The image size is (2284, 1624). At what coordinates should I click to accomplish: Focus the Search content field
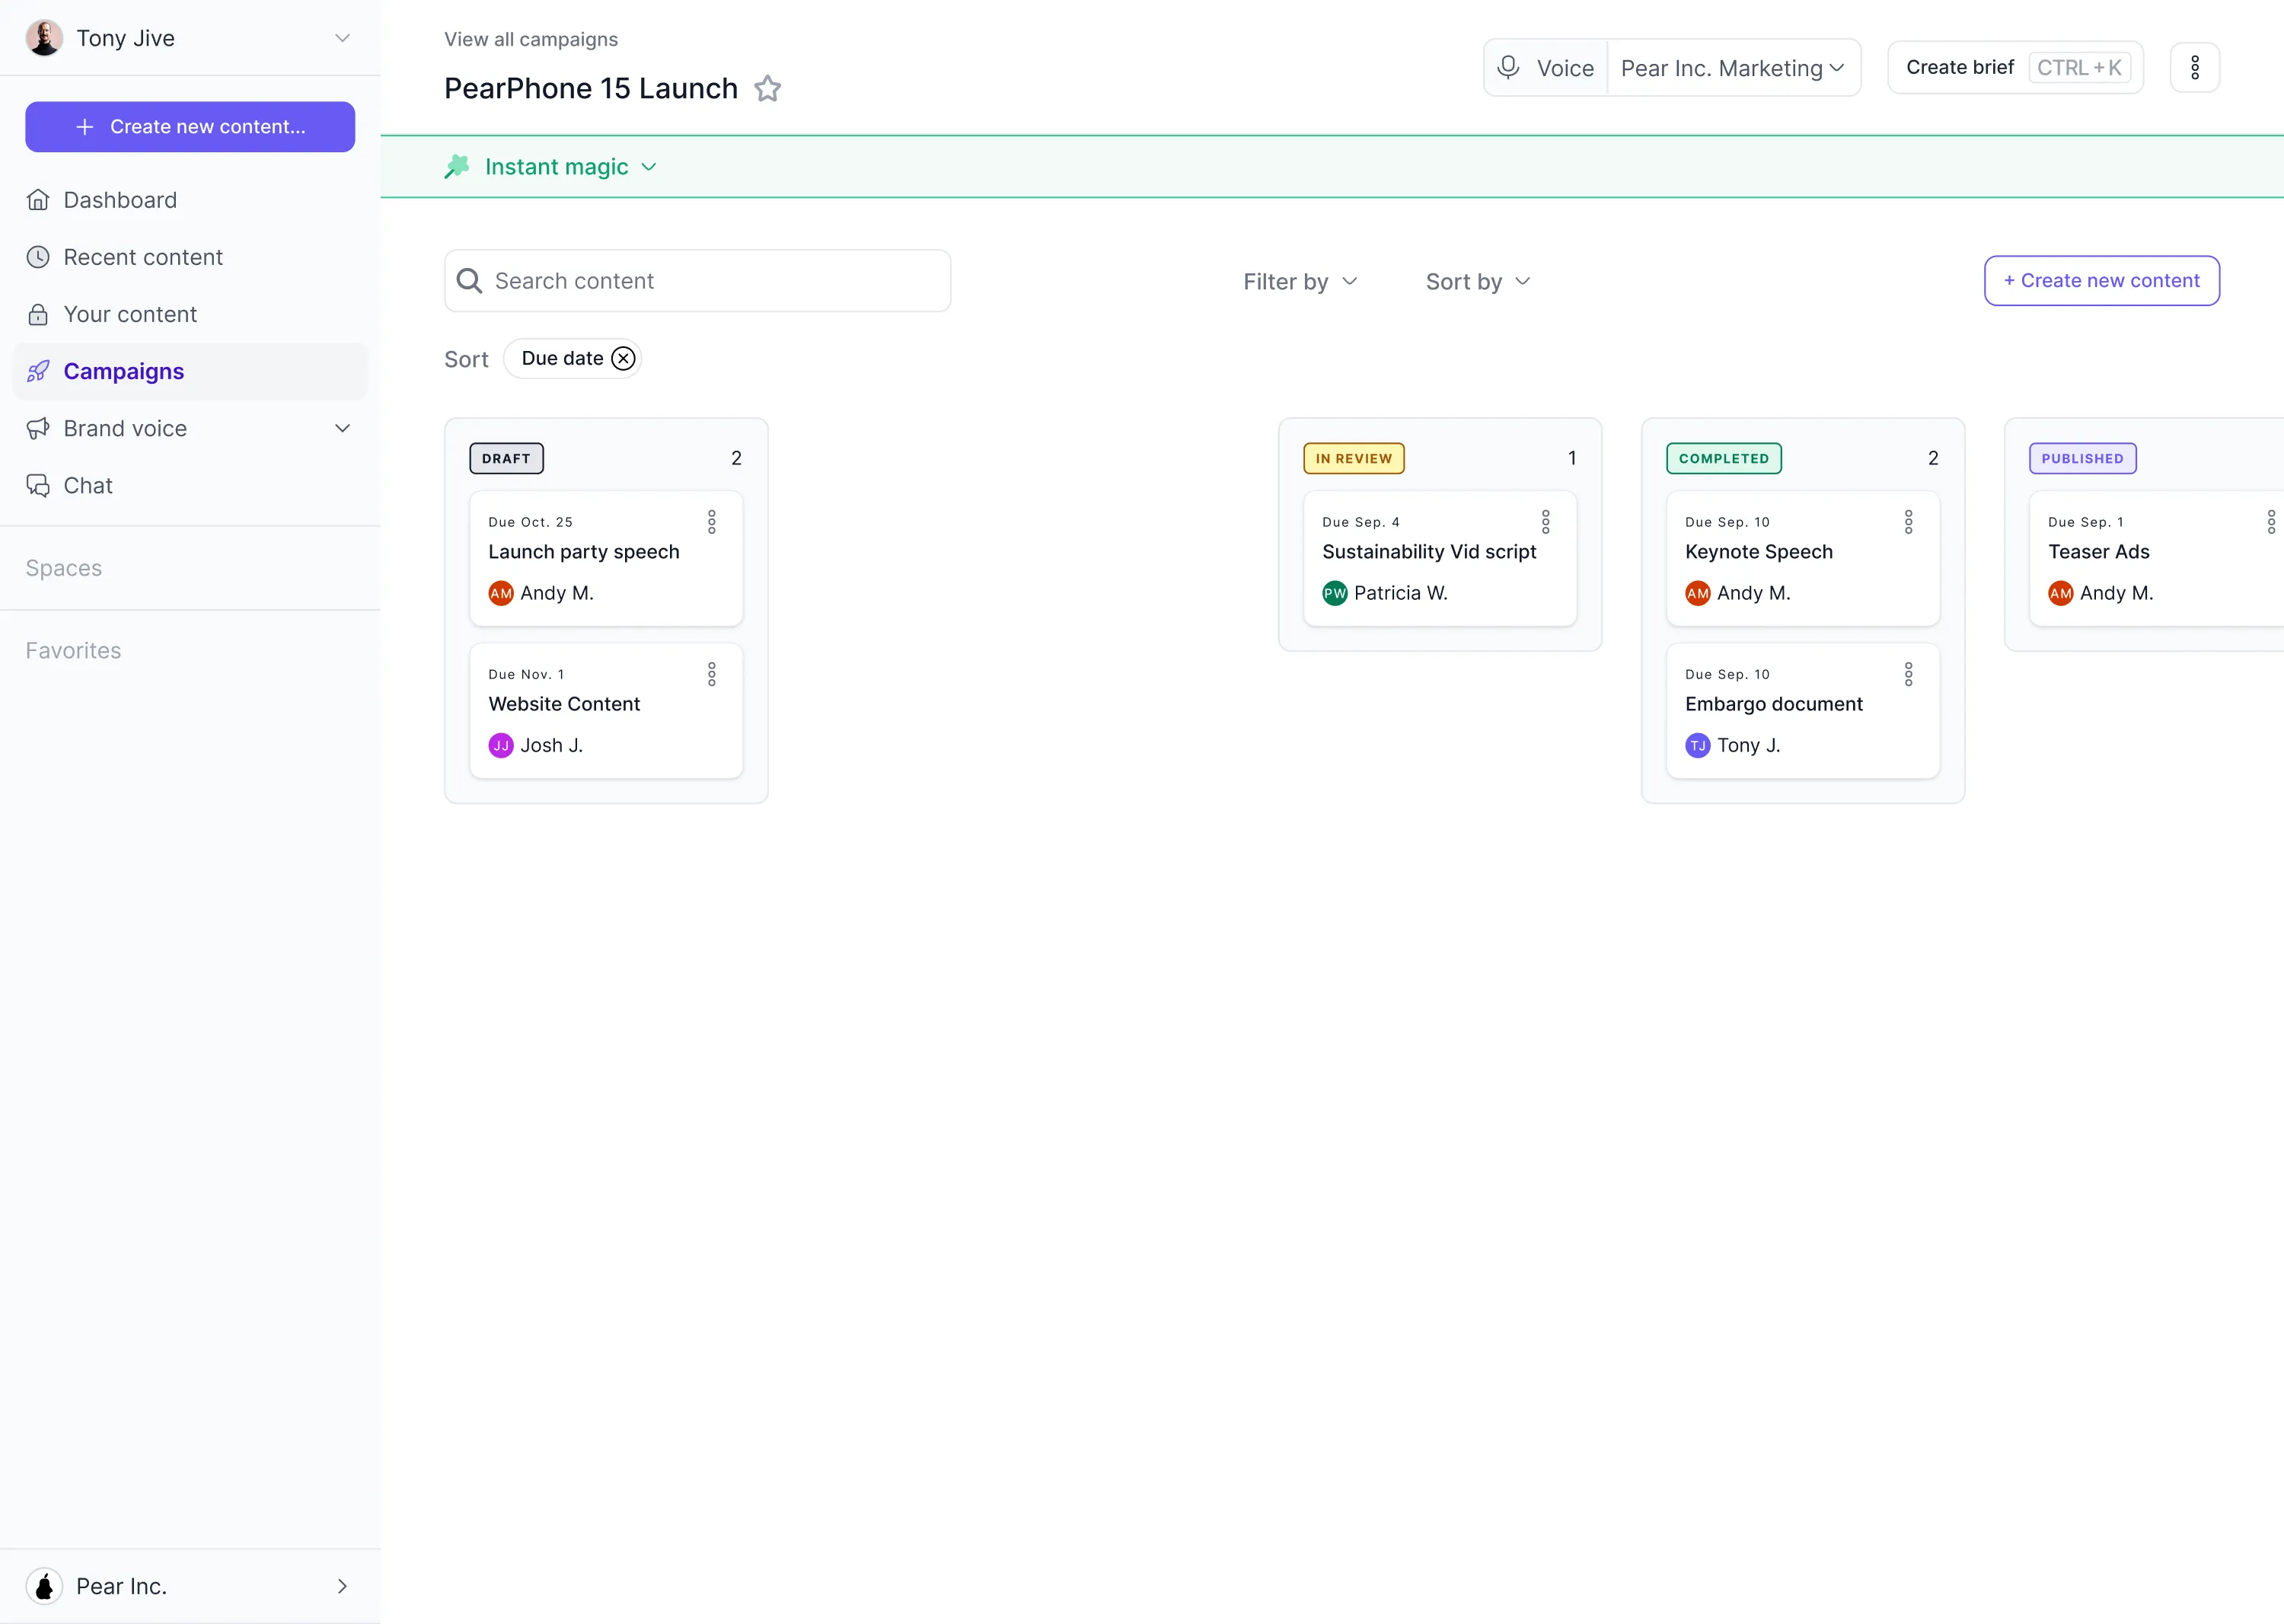[715, 281]
